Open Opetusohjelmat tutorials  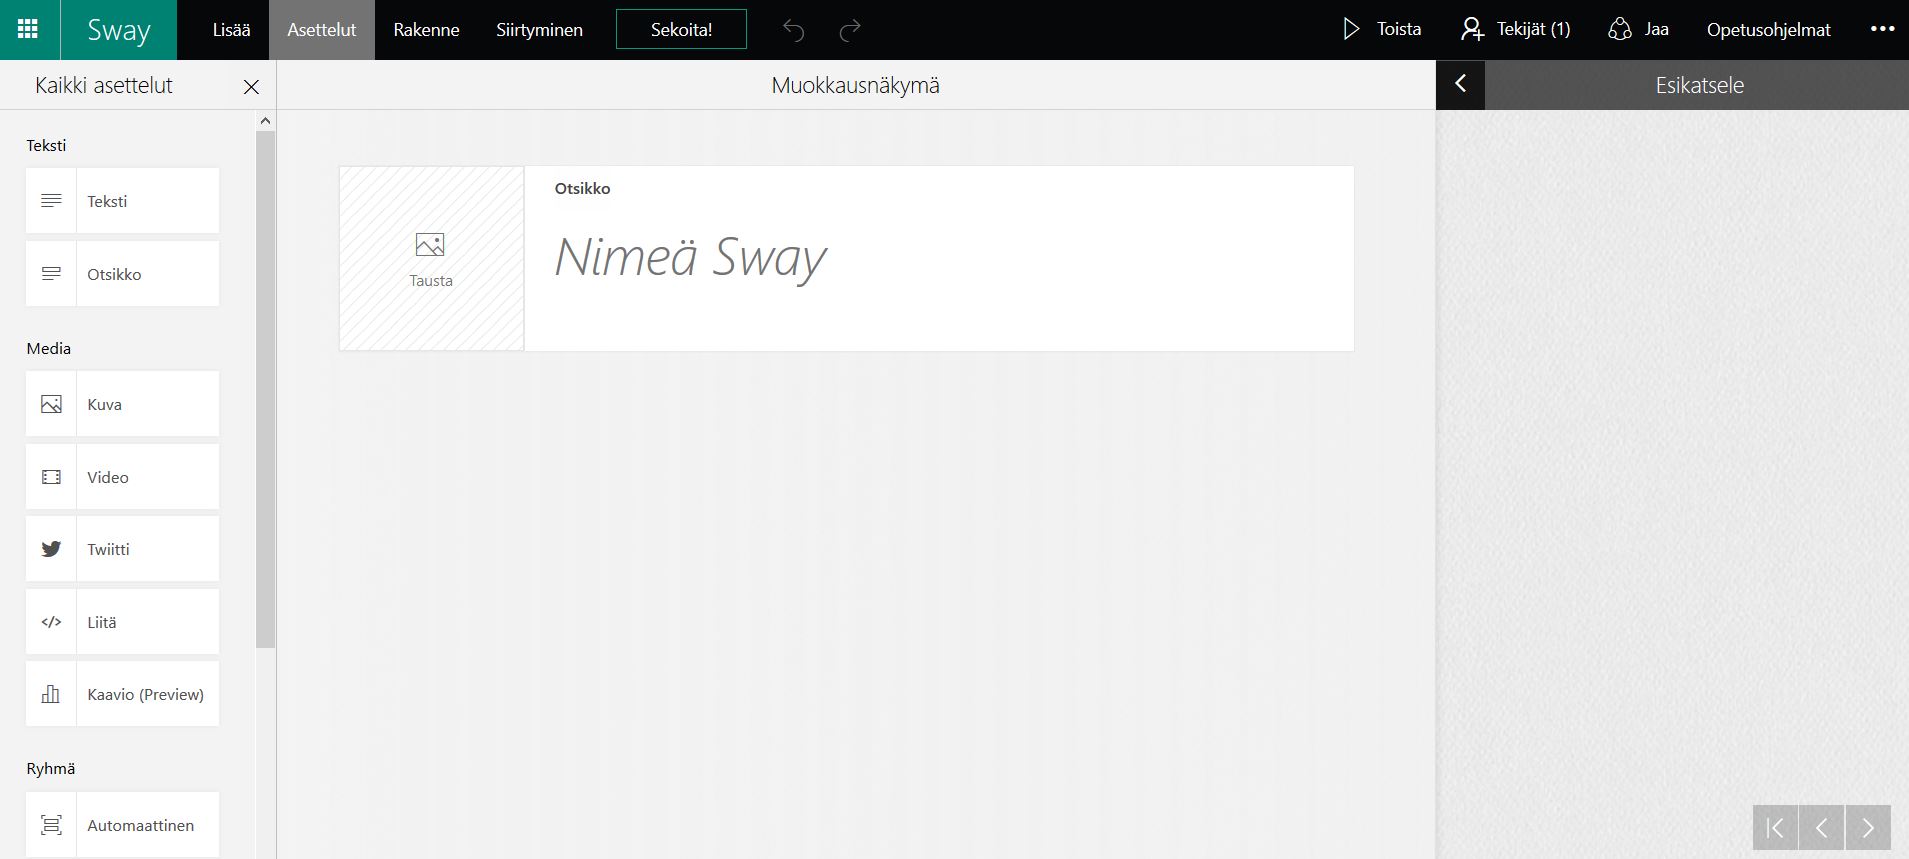(1768, 30)
